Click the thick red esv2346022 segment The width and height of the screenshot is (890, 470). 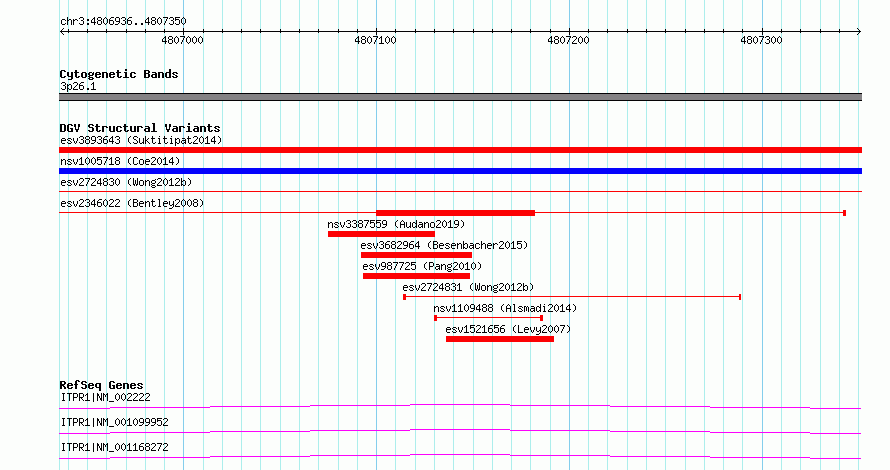(x=455, y=213)
